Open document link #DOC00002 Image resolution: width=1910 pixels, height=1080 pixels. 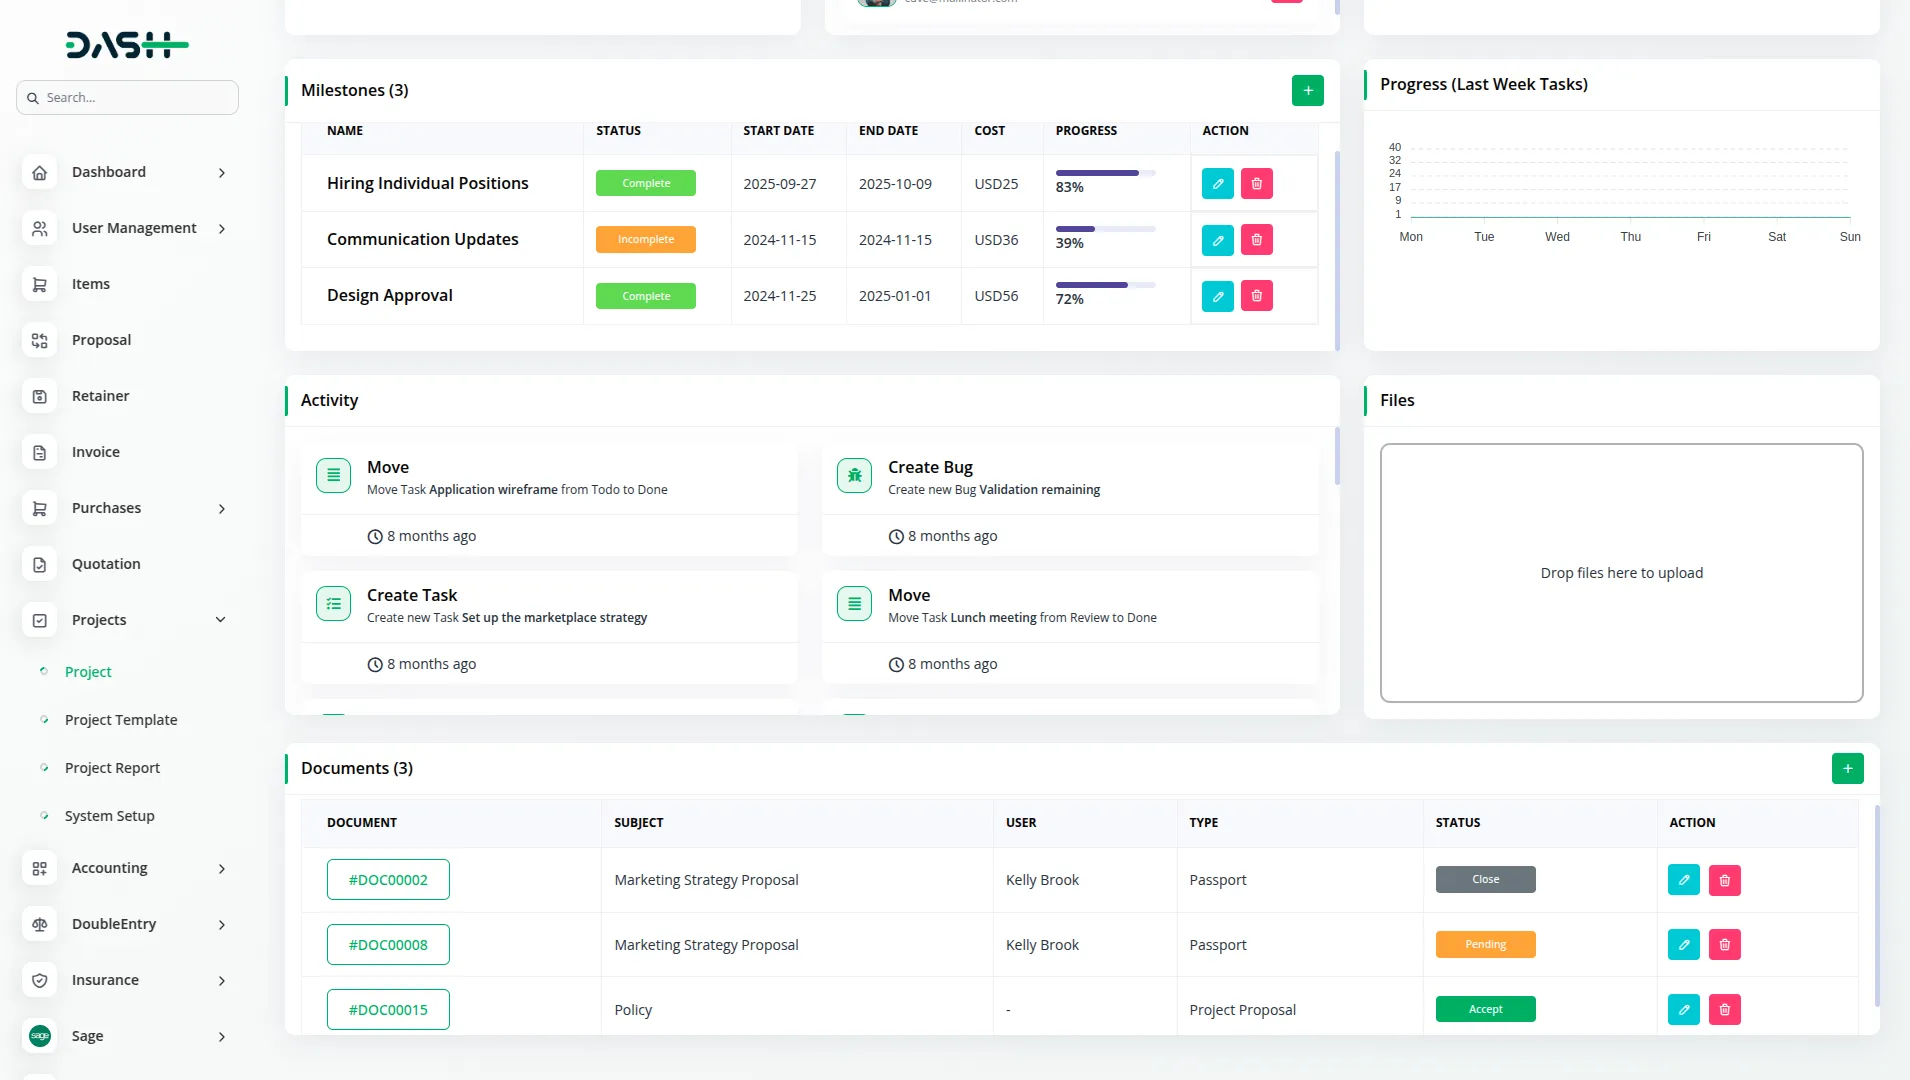(x=388, y=879)
